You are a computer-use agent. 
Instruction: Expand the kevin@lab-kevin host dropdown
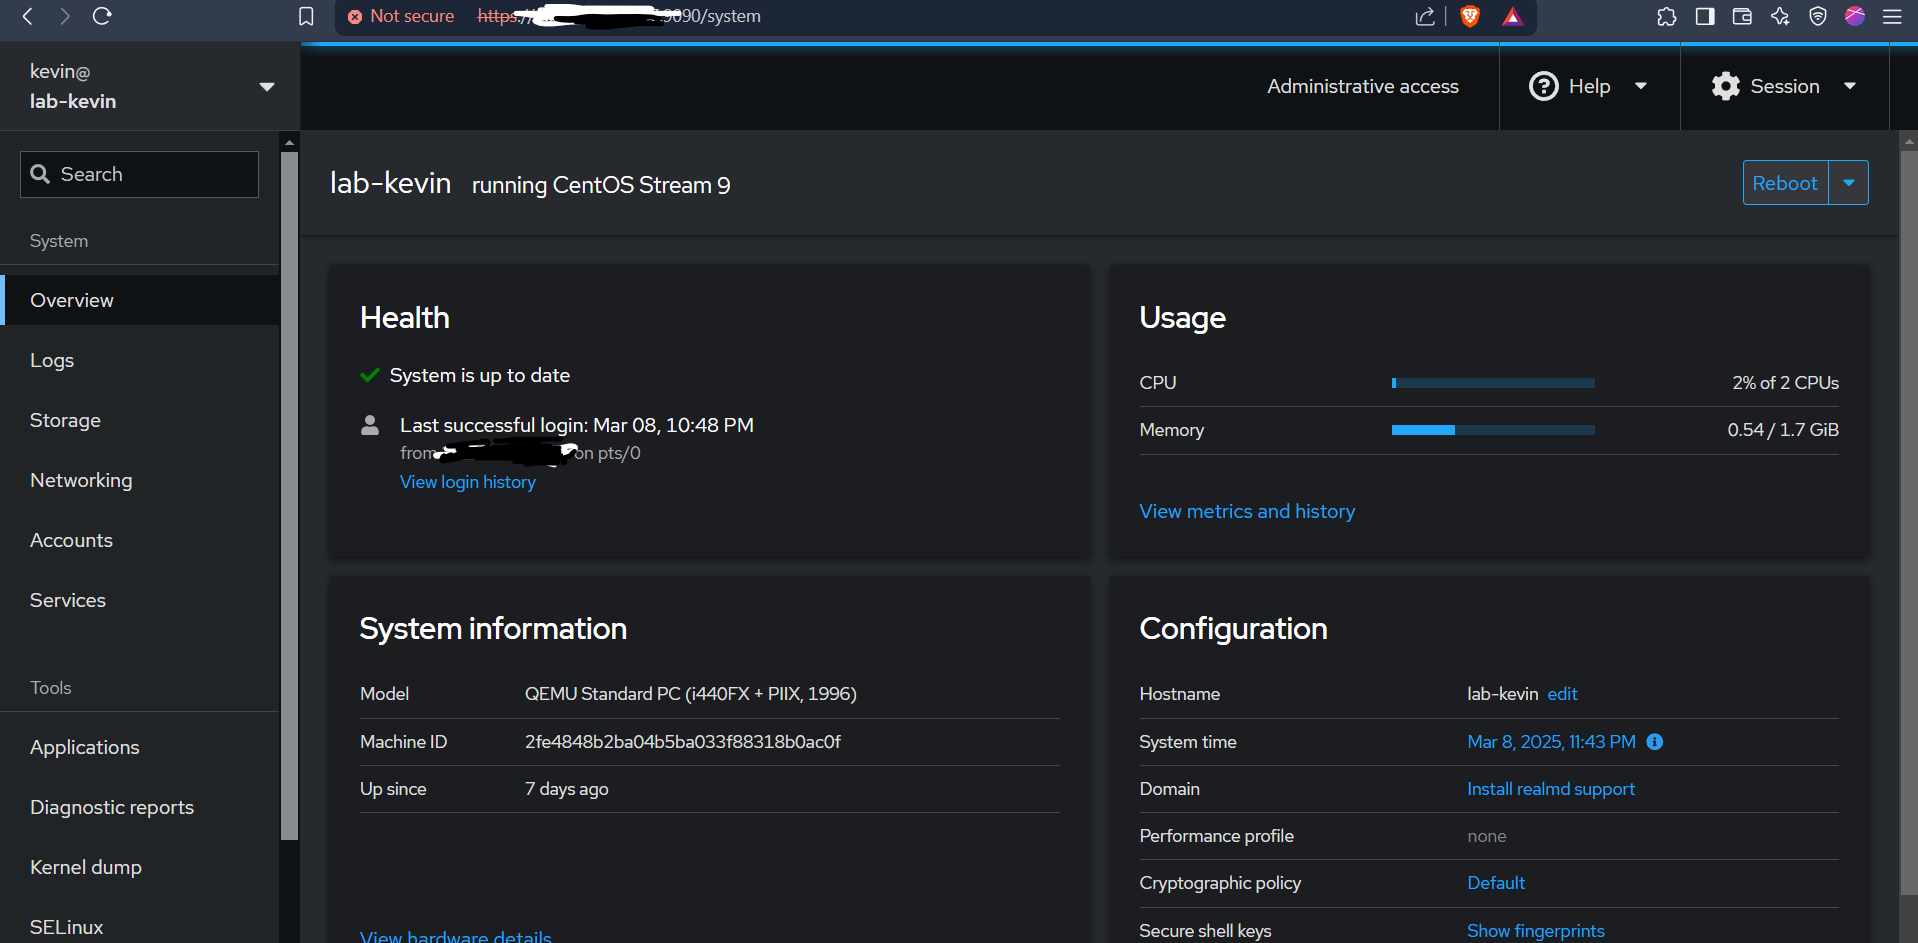pos(266,87)
